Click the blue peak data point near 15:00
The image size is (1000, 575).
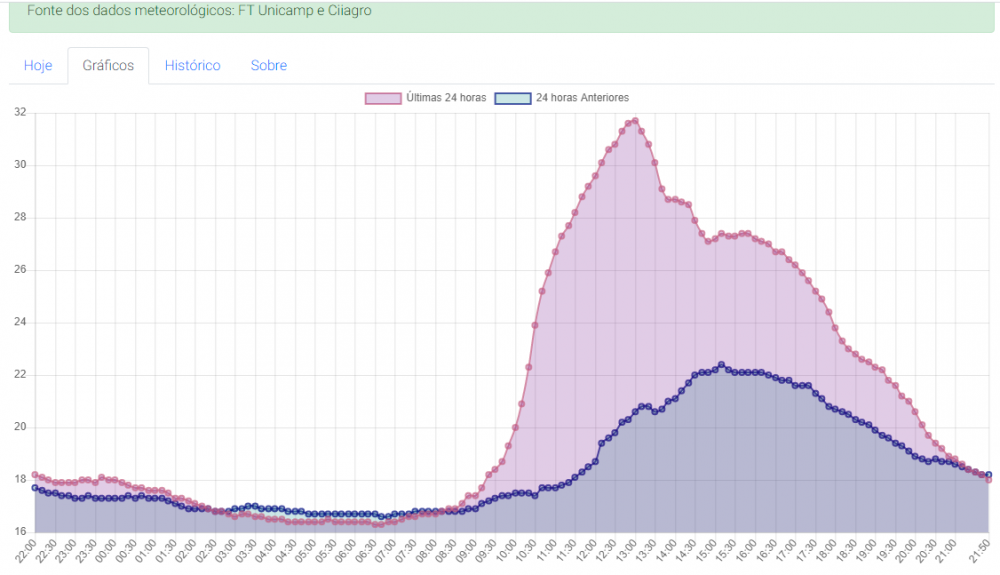(x=721, y=365)
